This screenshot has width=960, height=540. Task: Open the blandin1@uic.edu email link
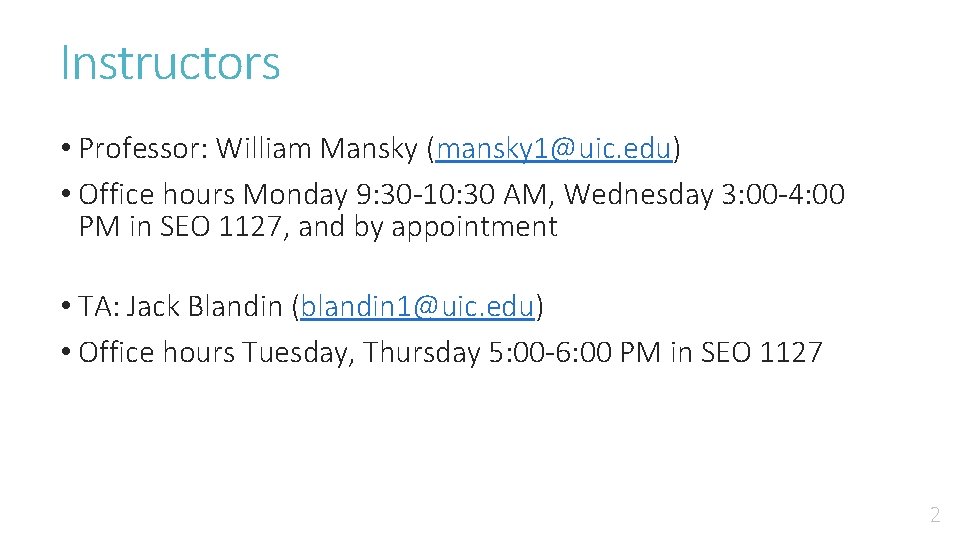(x=417, y=307)
